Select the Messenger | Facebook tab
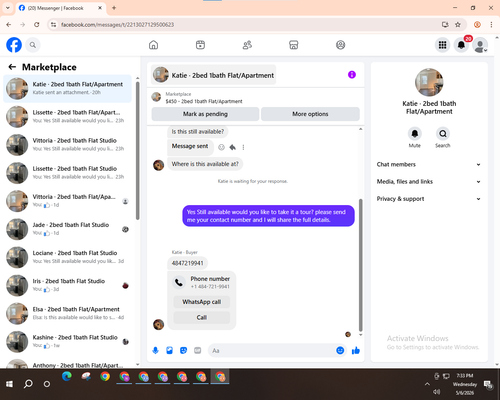Screen dimensions: 500x400 coord(61,8)
